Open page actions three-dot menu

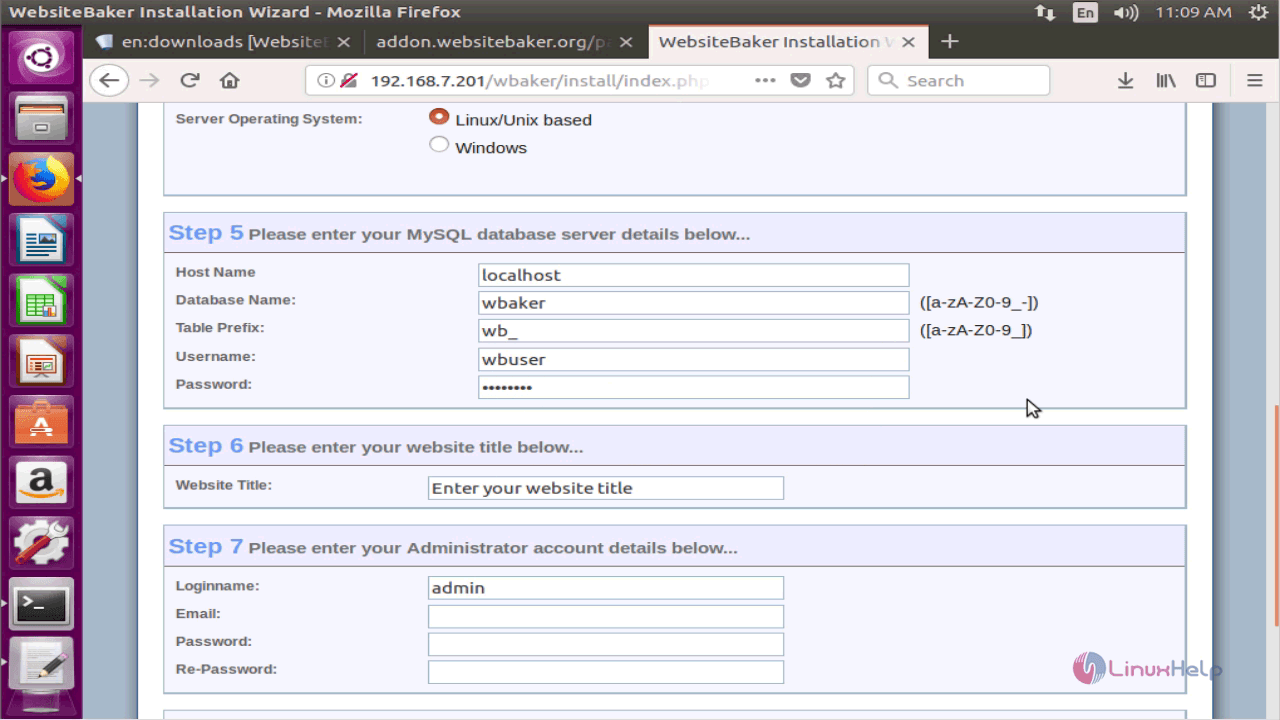point(765,81)
